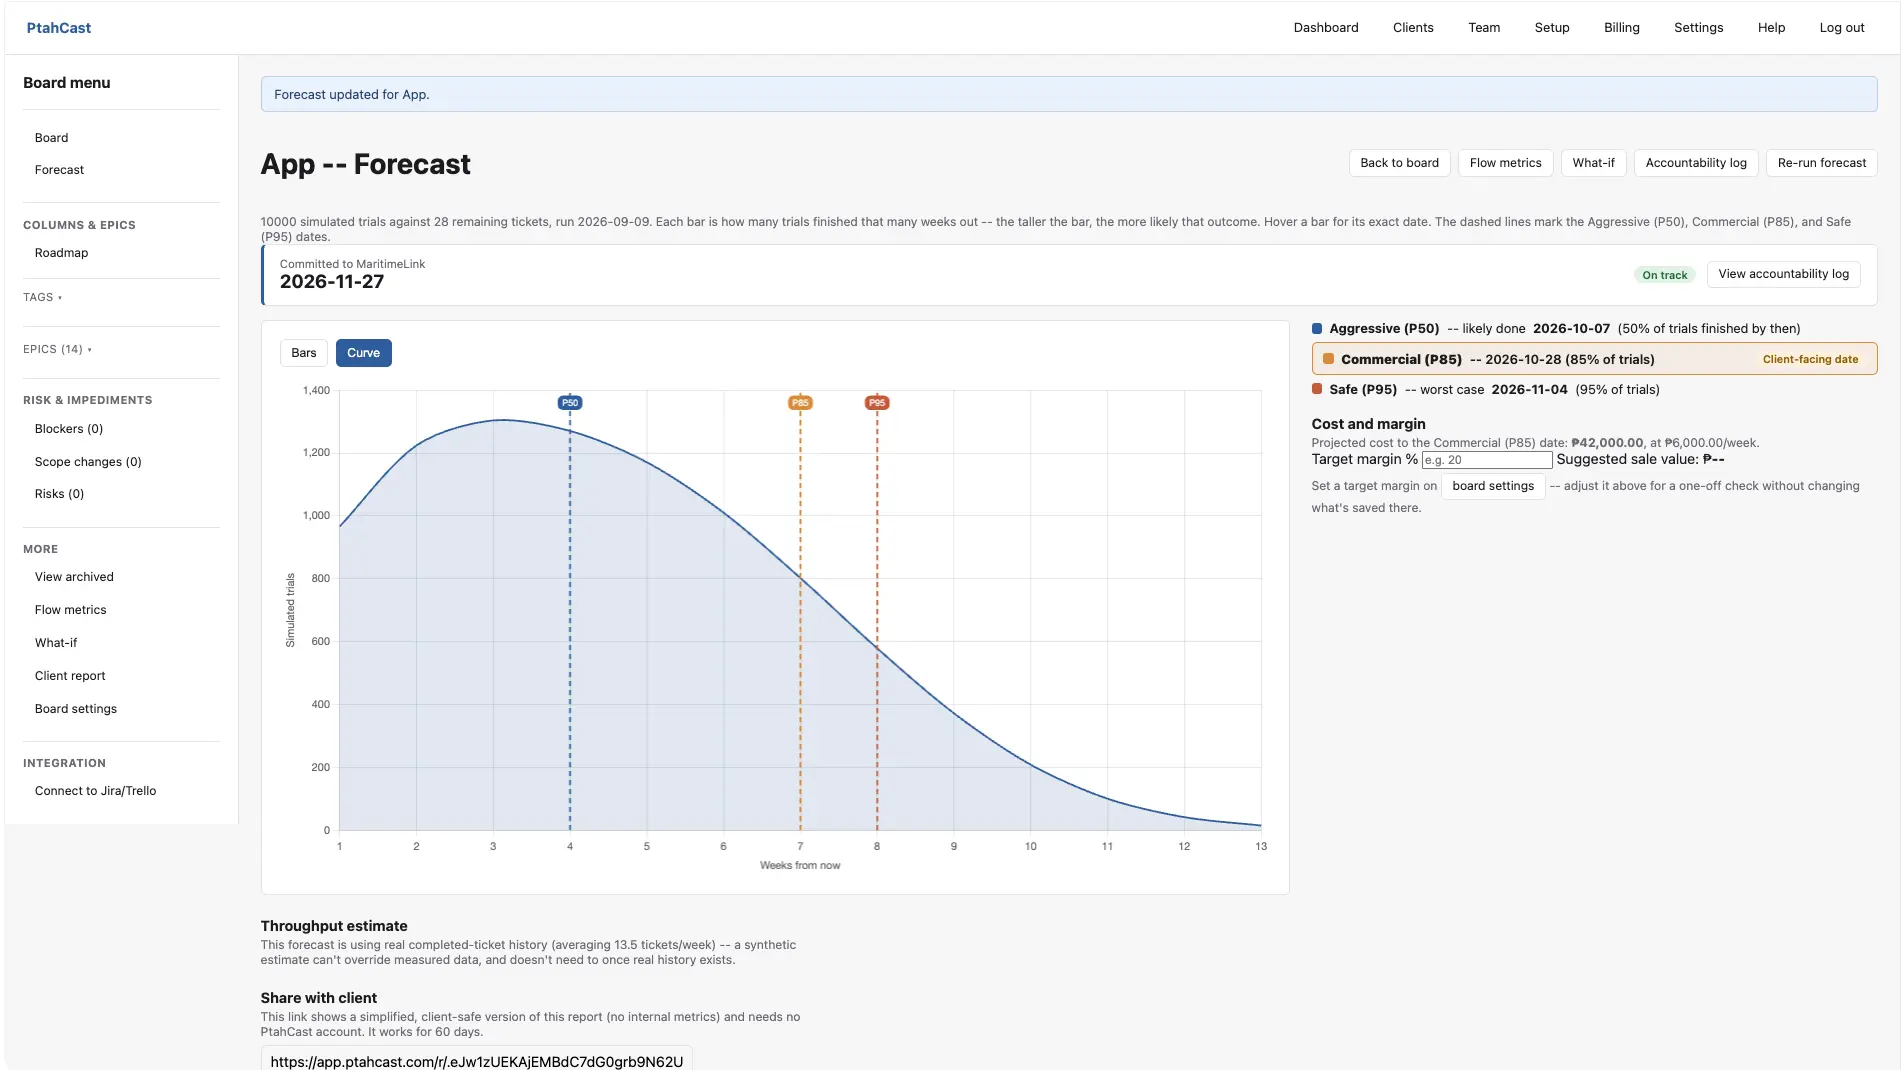Open Risks (0) in sidebar

(59, 494)
